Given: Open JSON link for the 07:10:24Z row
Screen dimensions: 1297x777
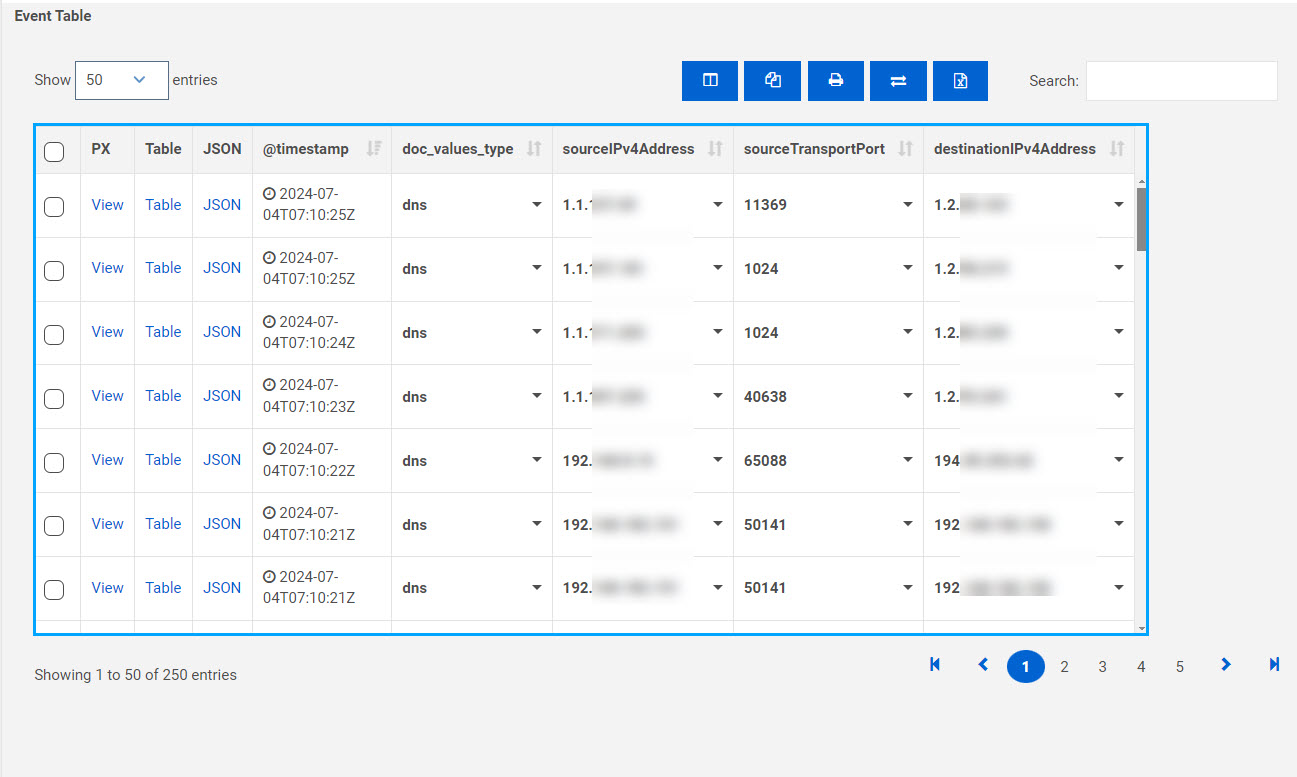Looking at the screenshot, I should click(x=222, y=332).
